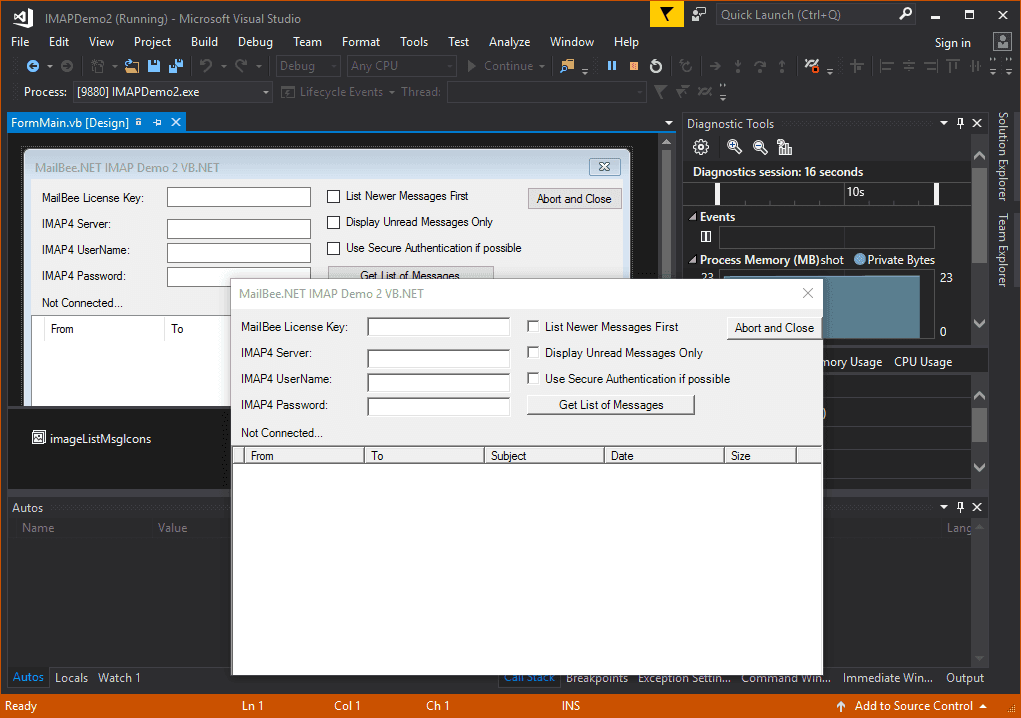Image resolution: width=1021 pixels, height=718 pixels.
Task: Switch to the CPU Usage tab
Action: click(923, 362)
